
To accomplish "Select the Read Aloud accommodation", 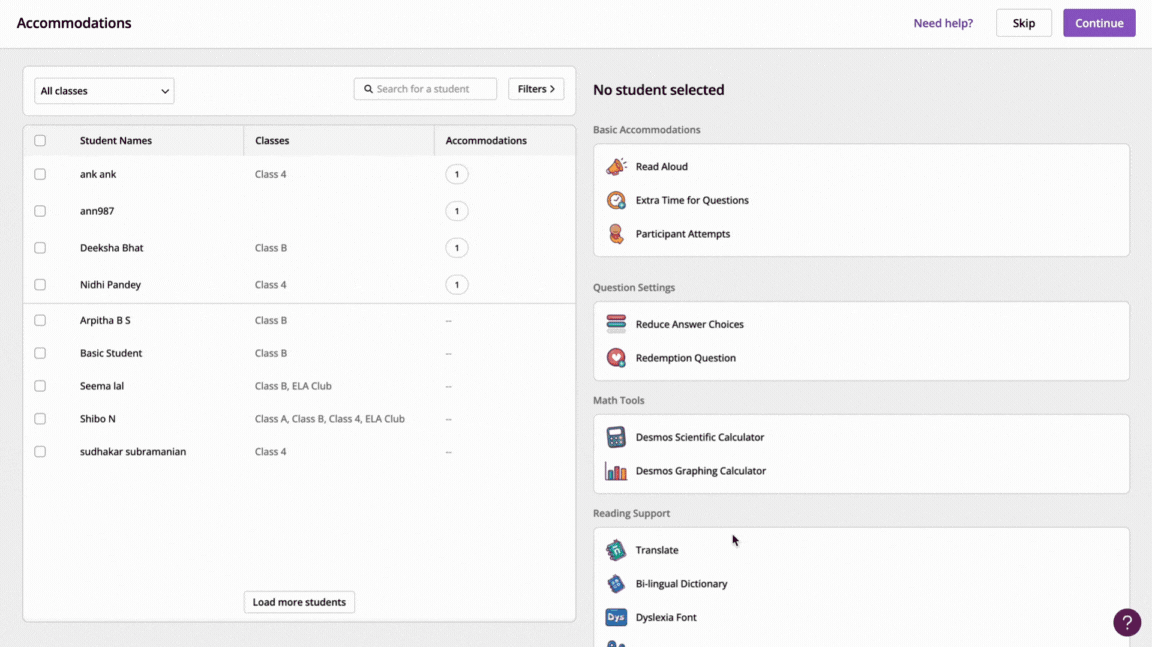I will (661, 167).
